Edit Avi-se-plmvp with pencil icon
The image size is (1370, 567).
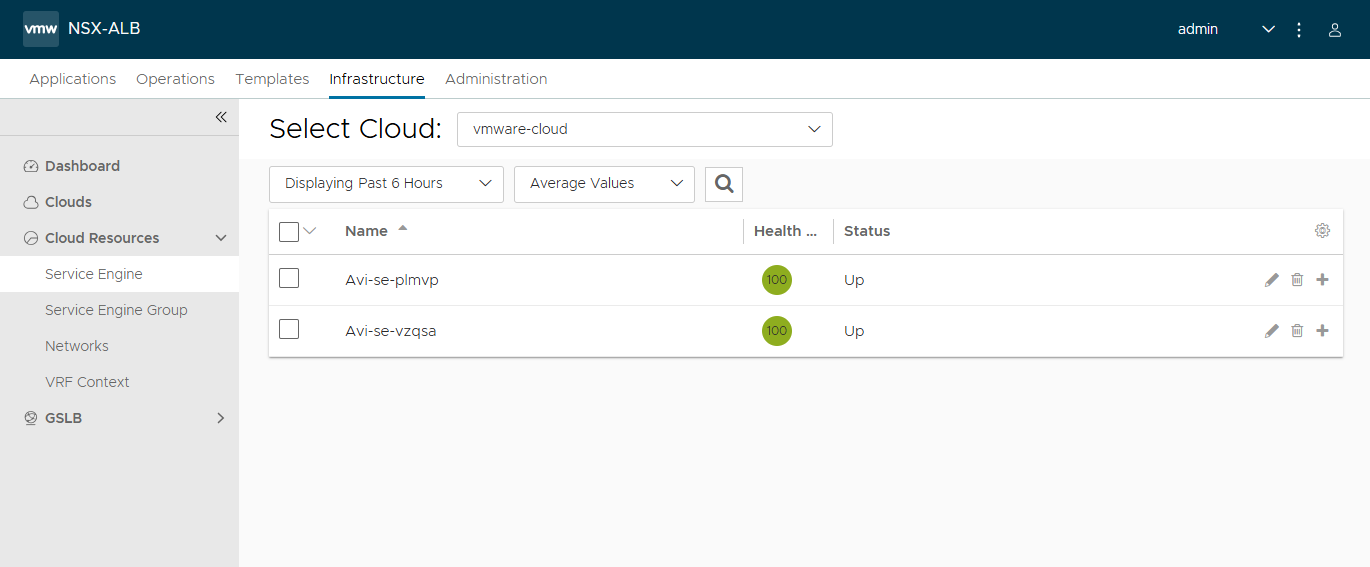(1272, 280)
